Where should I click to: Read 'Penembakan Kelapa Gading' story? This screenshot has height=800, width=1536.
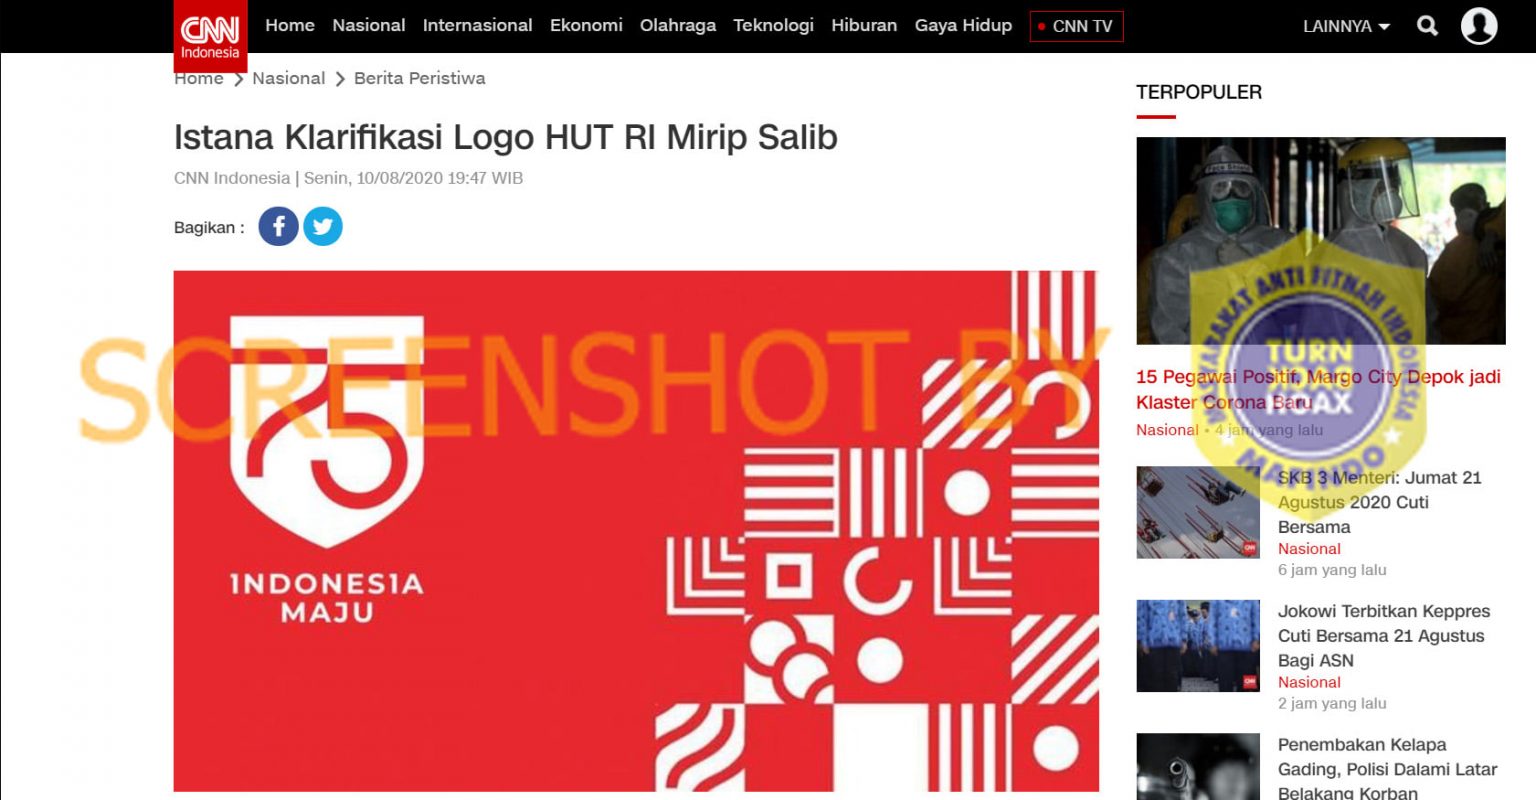pyautogui.click(x=1387, y=769)
